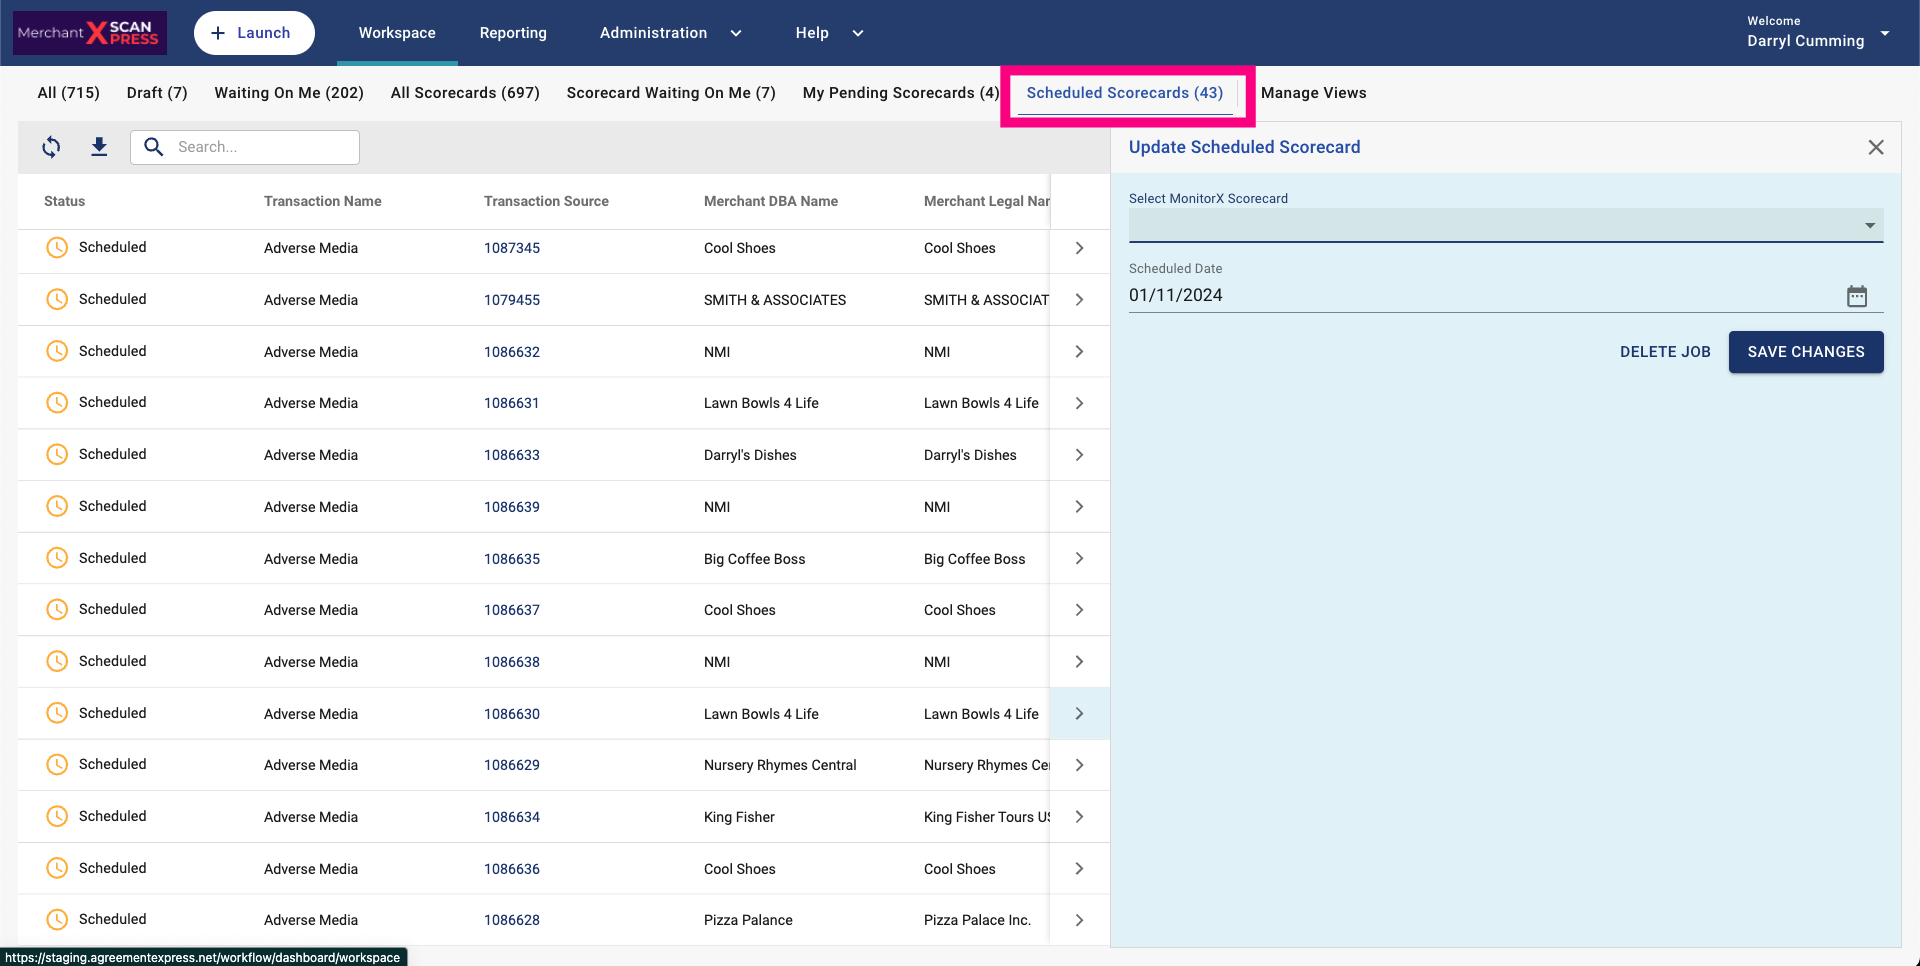Expand row 1086631 Lawn Bowls chevron
This screenshot has height=966, width=1920.
coord(1079,403)
